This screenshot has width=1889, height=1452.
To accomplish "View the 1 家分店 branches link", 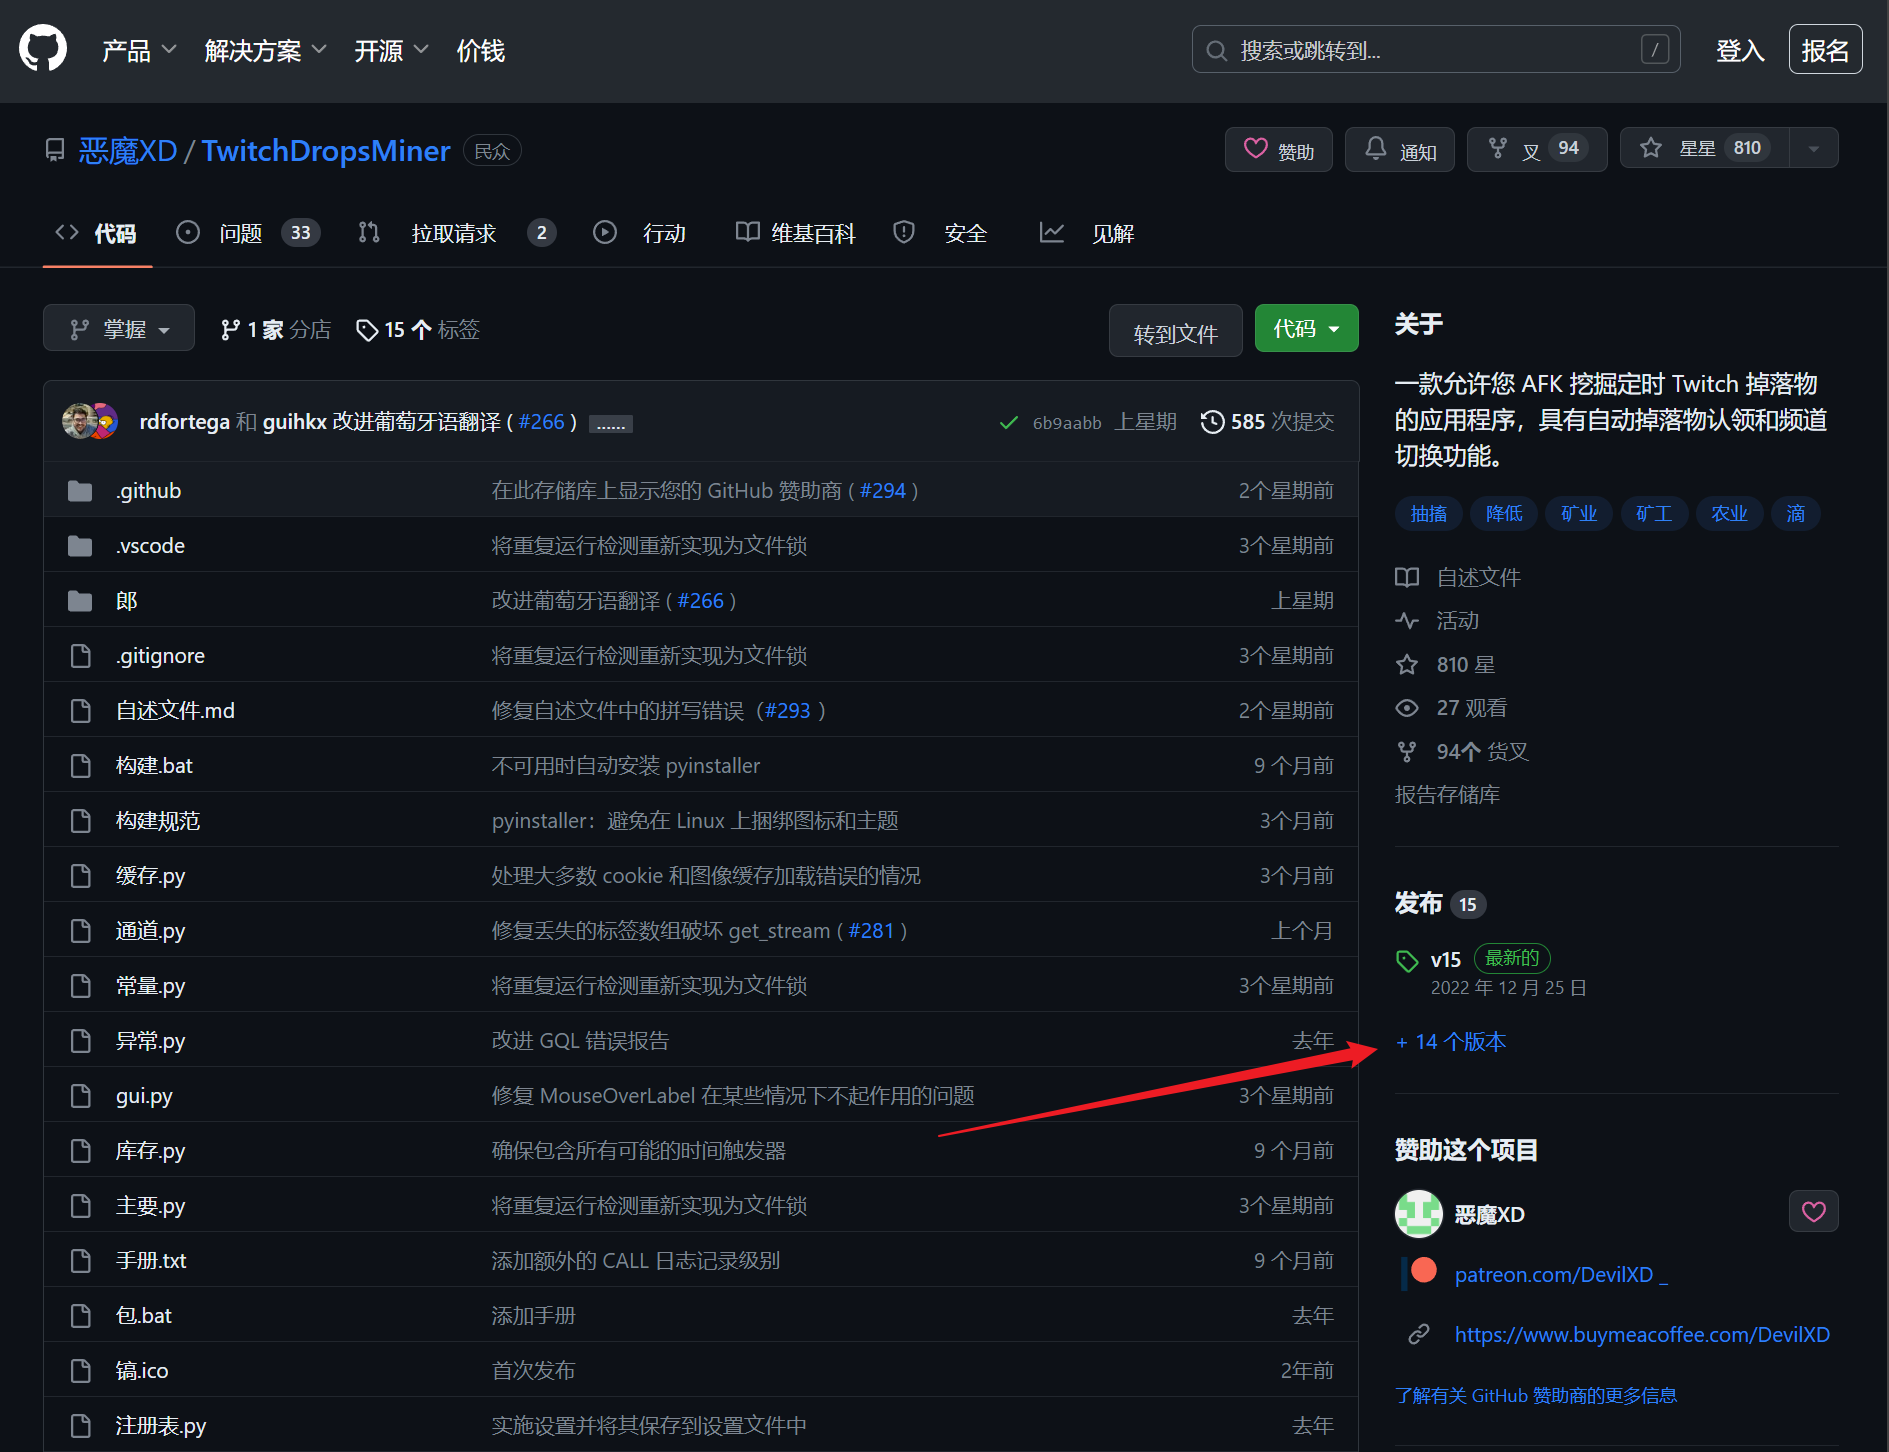I will coord(276,329).
